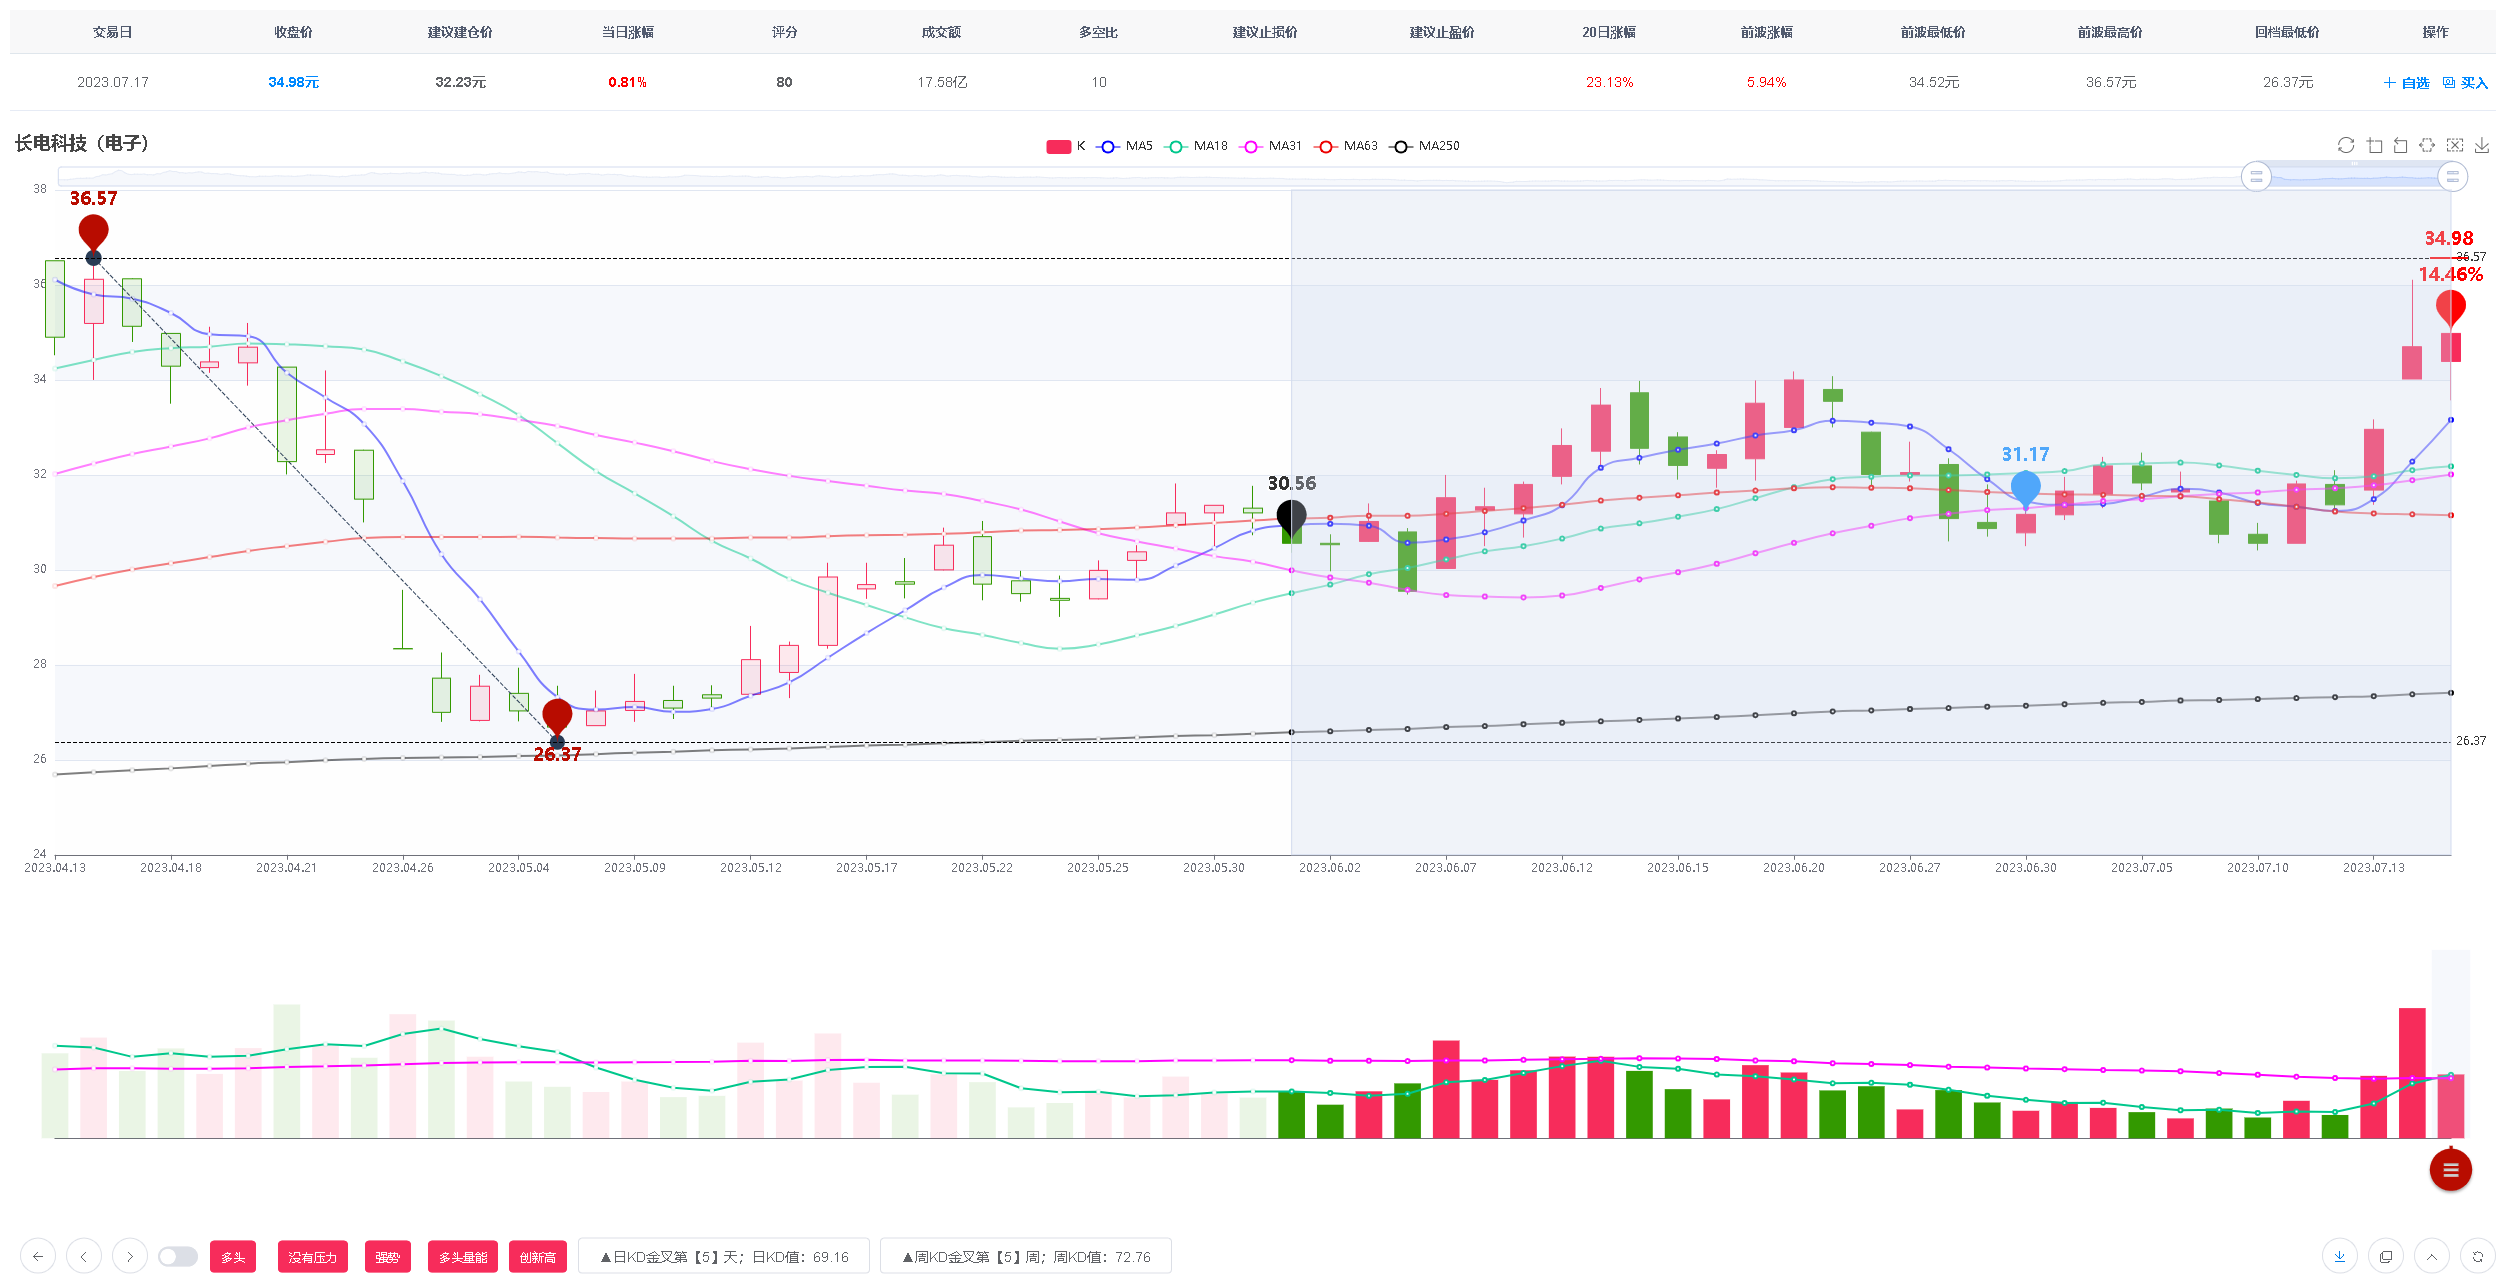Image resolution: width=2506 pixels, height=1278 pixels.
Task: Click the 买入 buy link
Action: [x=2466, y=82]
